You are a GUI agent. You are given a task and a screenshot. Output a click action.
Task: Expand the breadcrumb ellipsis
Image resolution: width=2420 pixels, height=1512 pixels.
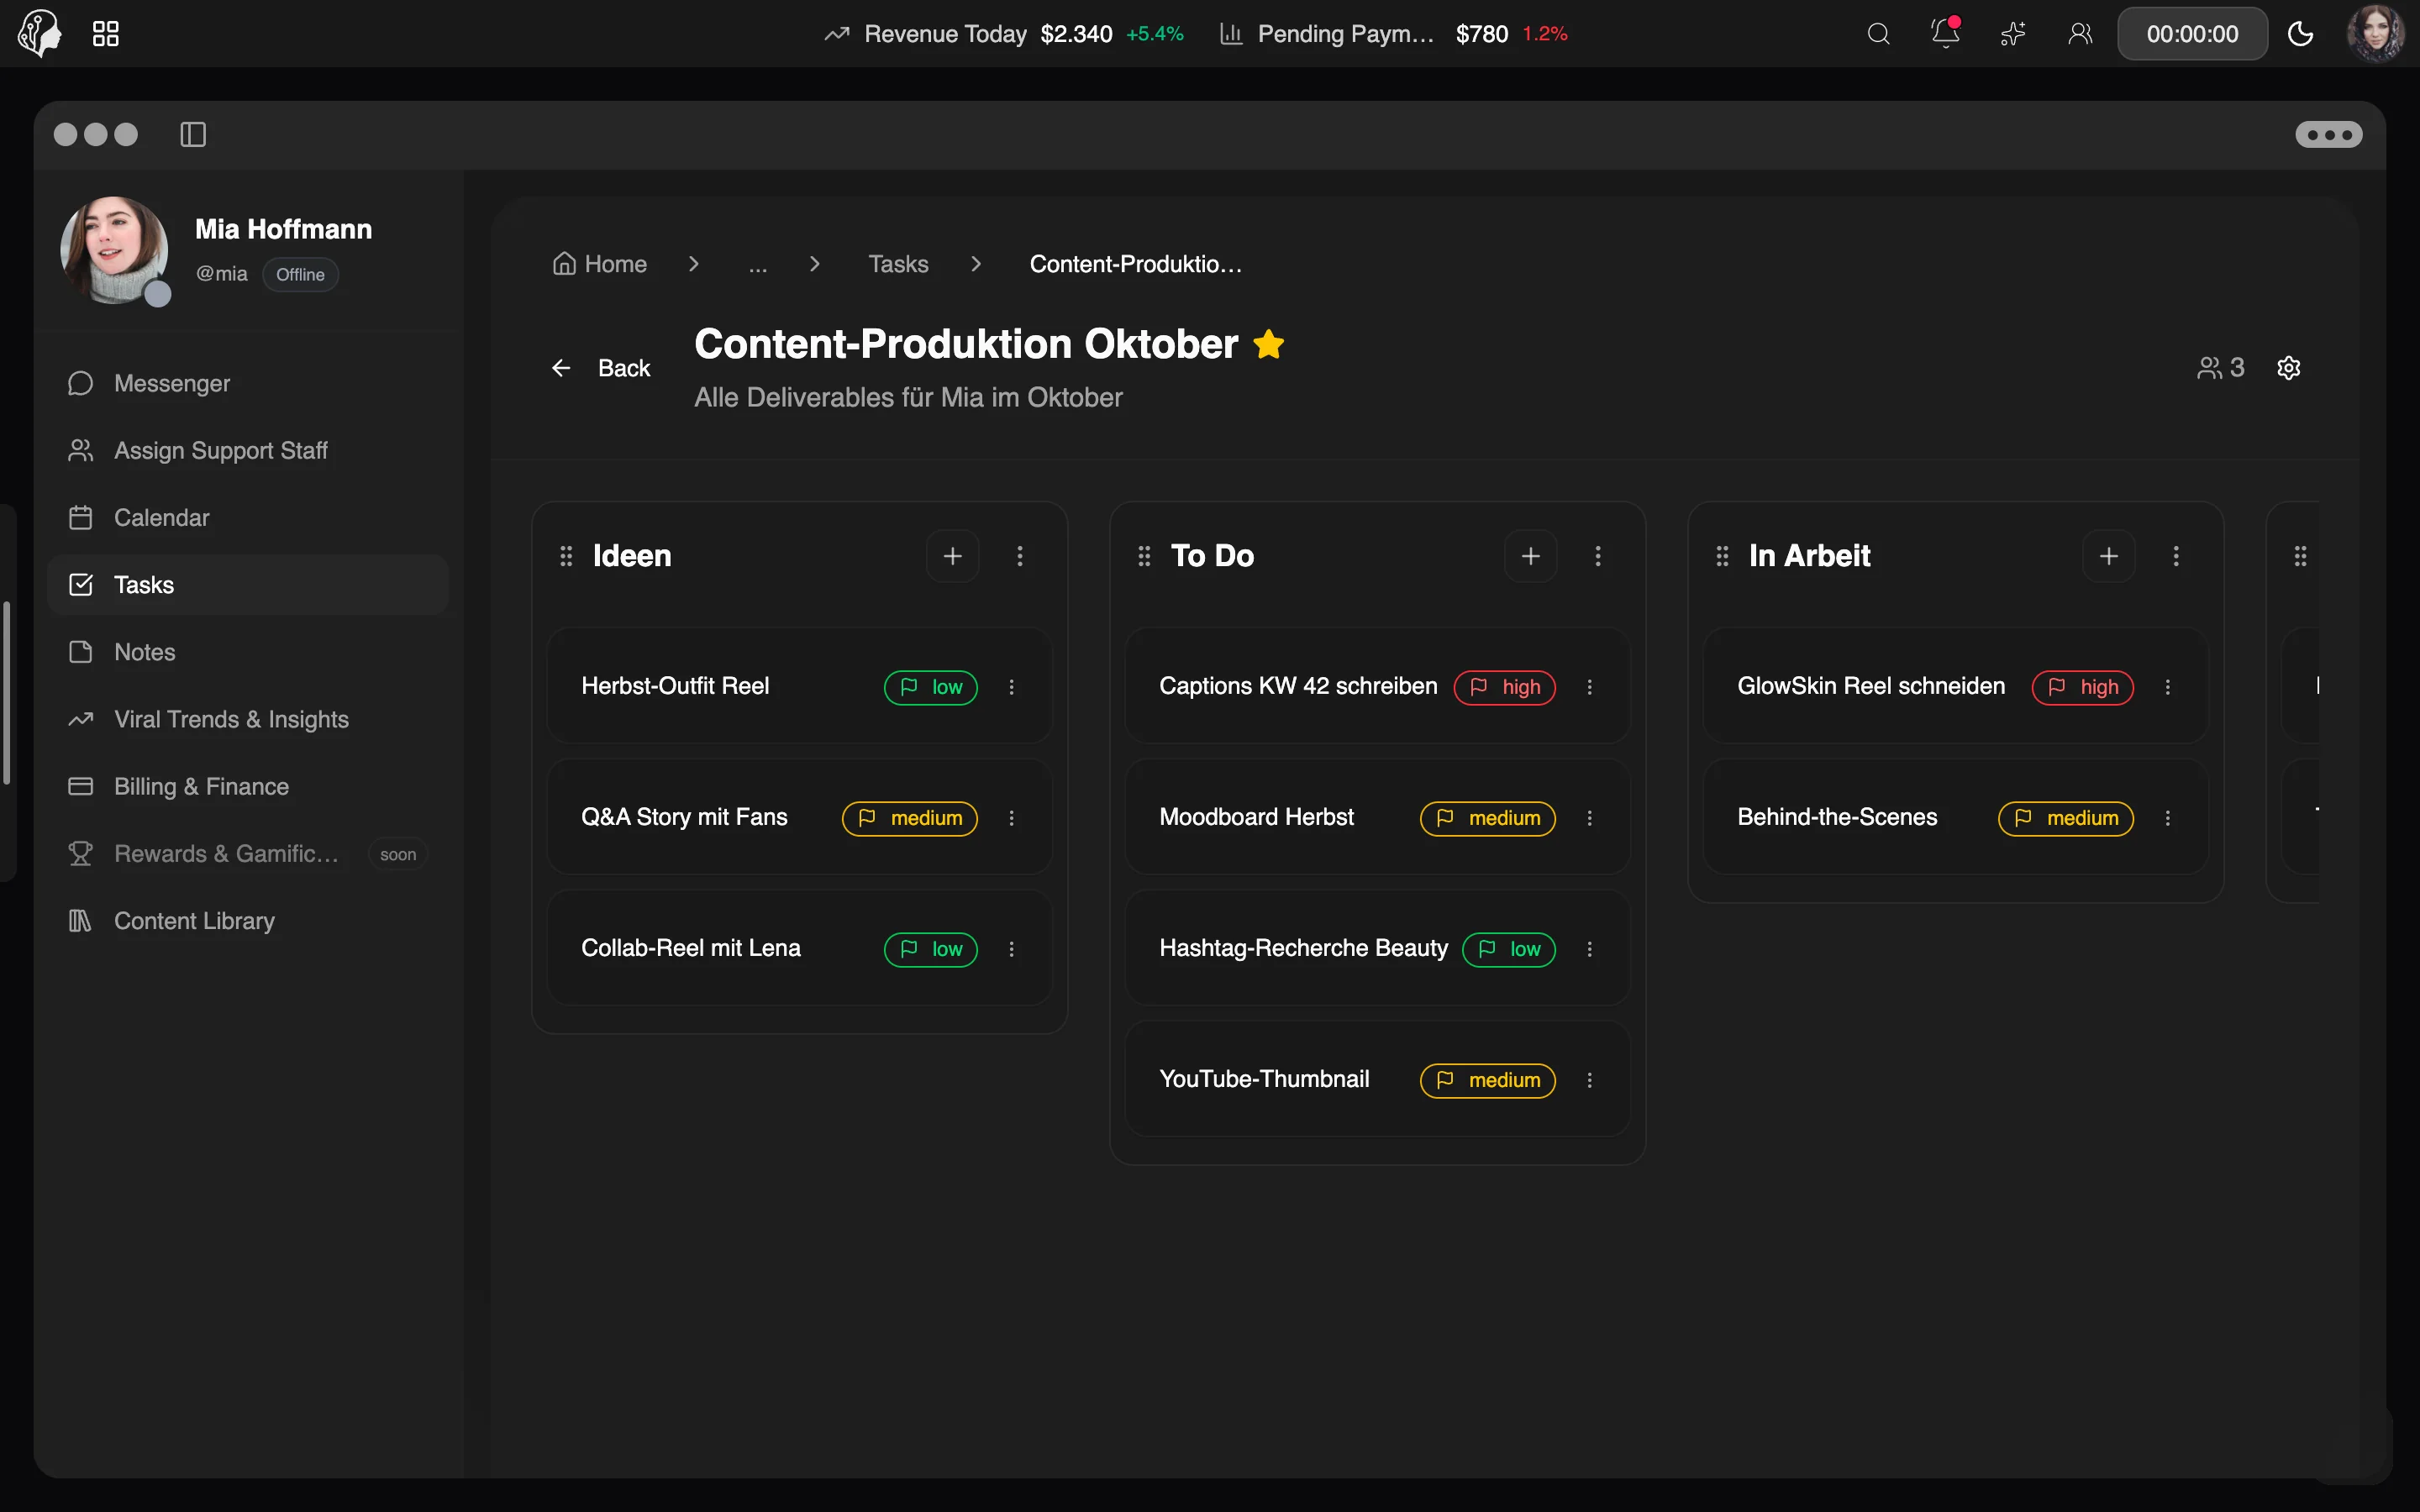tap(758, 264)
